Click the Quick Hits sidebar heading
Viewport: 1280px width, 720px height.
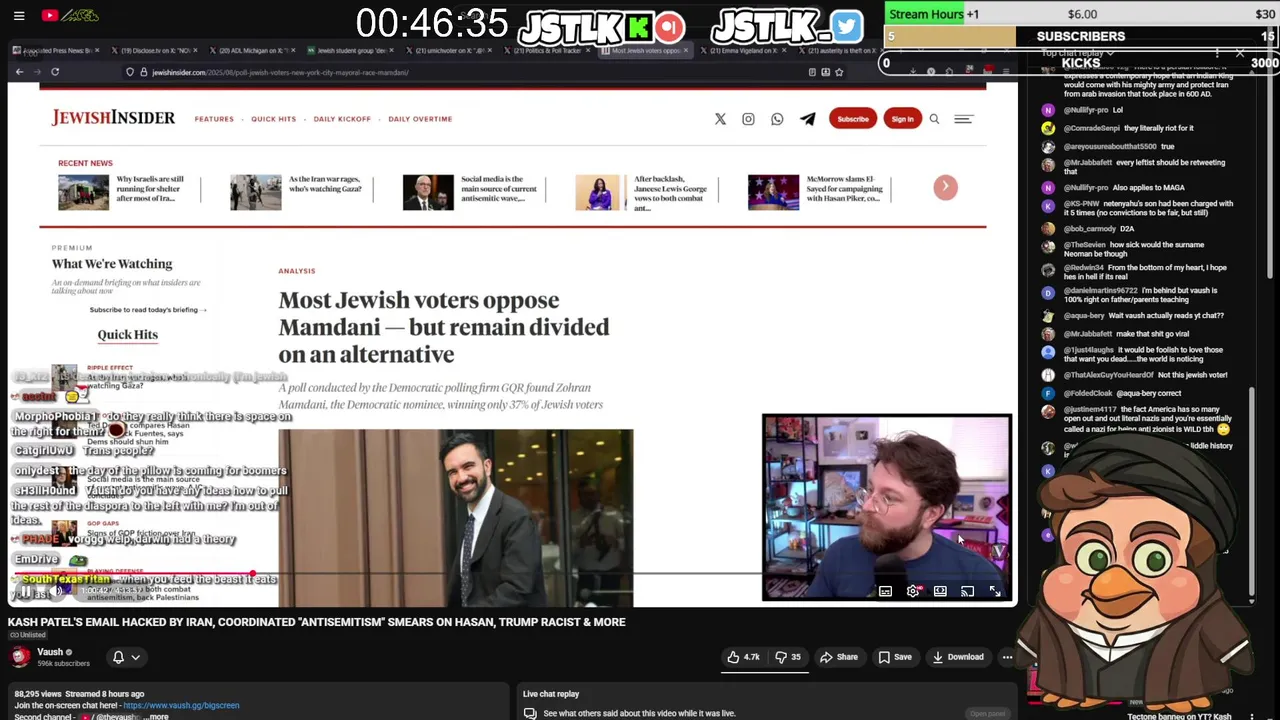(x=127, y=335)
